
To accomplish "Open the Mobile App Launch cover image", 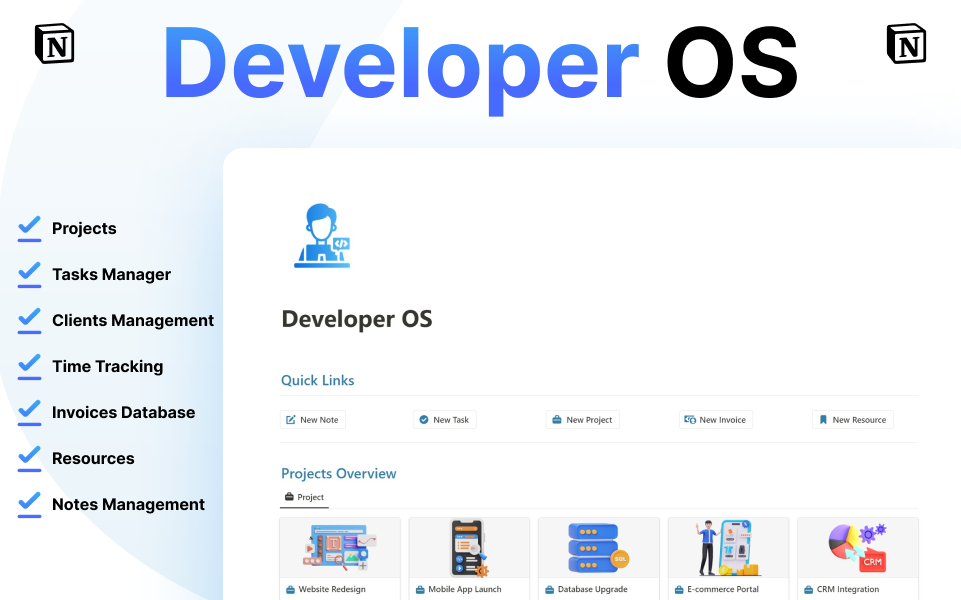I will [469, 547].
